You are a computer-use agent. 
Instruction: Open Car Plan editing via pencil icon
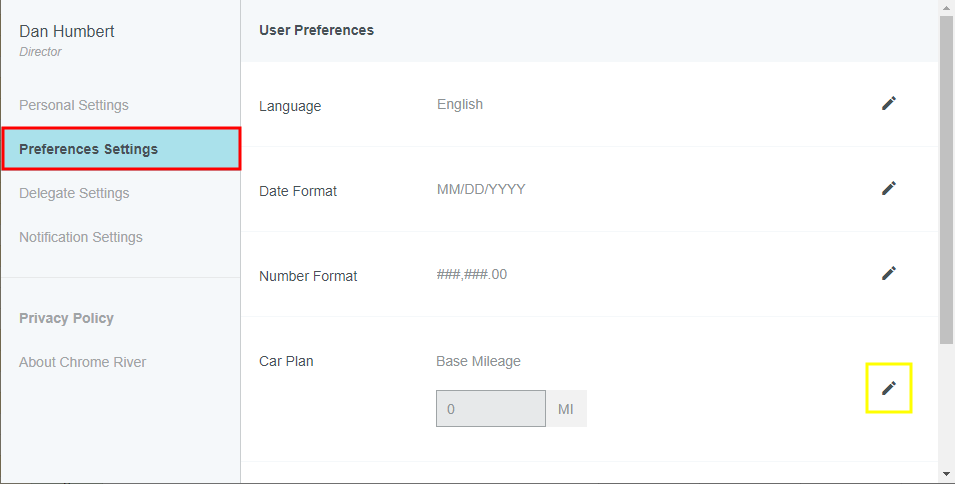[x=888, y=388]
